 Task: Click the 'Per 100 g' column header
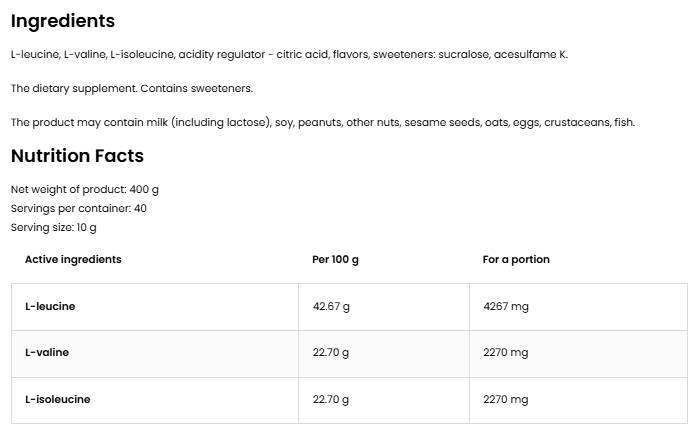336,259
